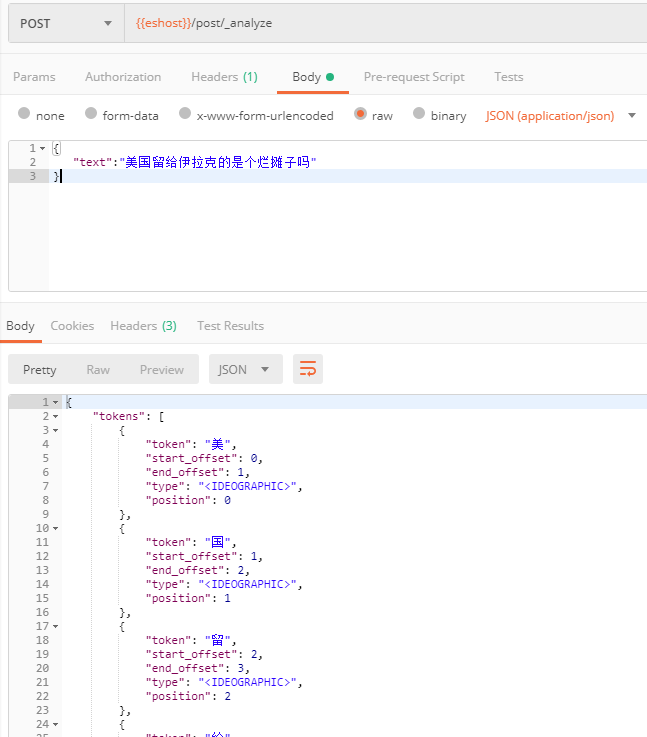Collapse response line 1 fold arrow
The image size is (647, 737).
click(x=55, y=402)
